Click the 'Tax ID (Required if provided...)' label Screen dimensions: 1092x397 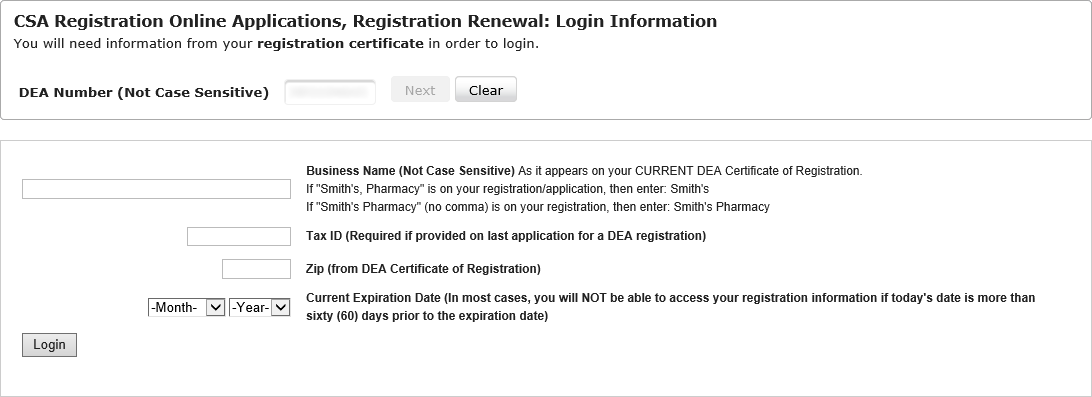[x=506, y=236]
